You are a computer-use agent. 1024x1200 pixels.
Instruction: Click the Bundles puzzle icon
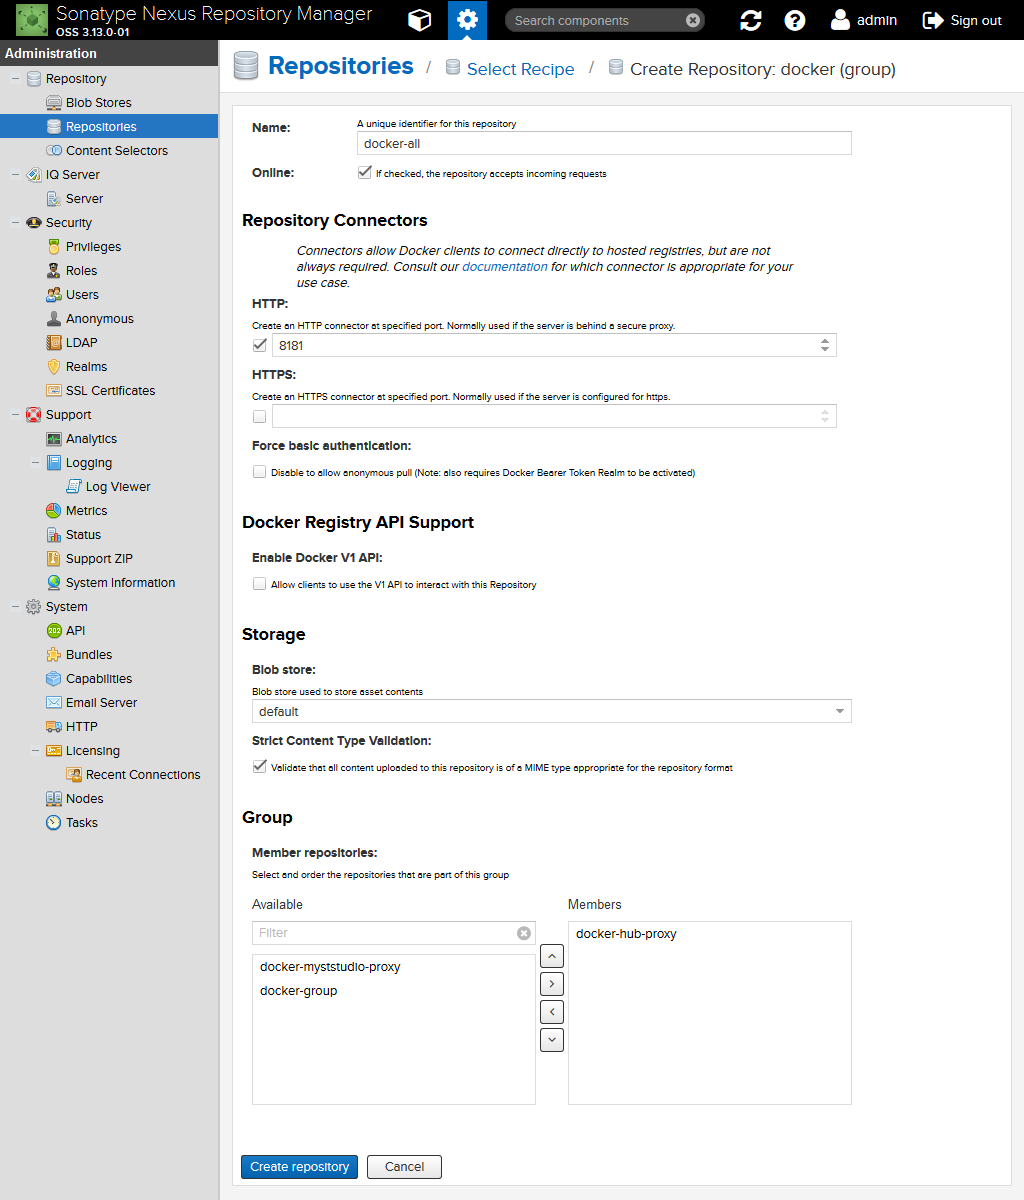pyautogui.click(x=54, y=655)
